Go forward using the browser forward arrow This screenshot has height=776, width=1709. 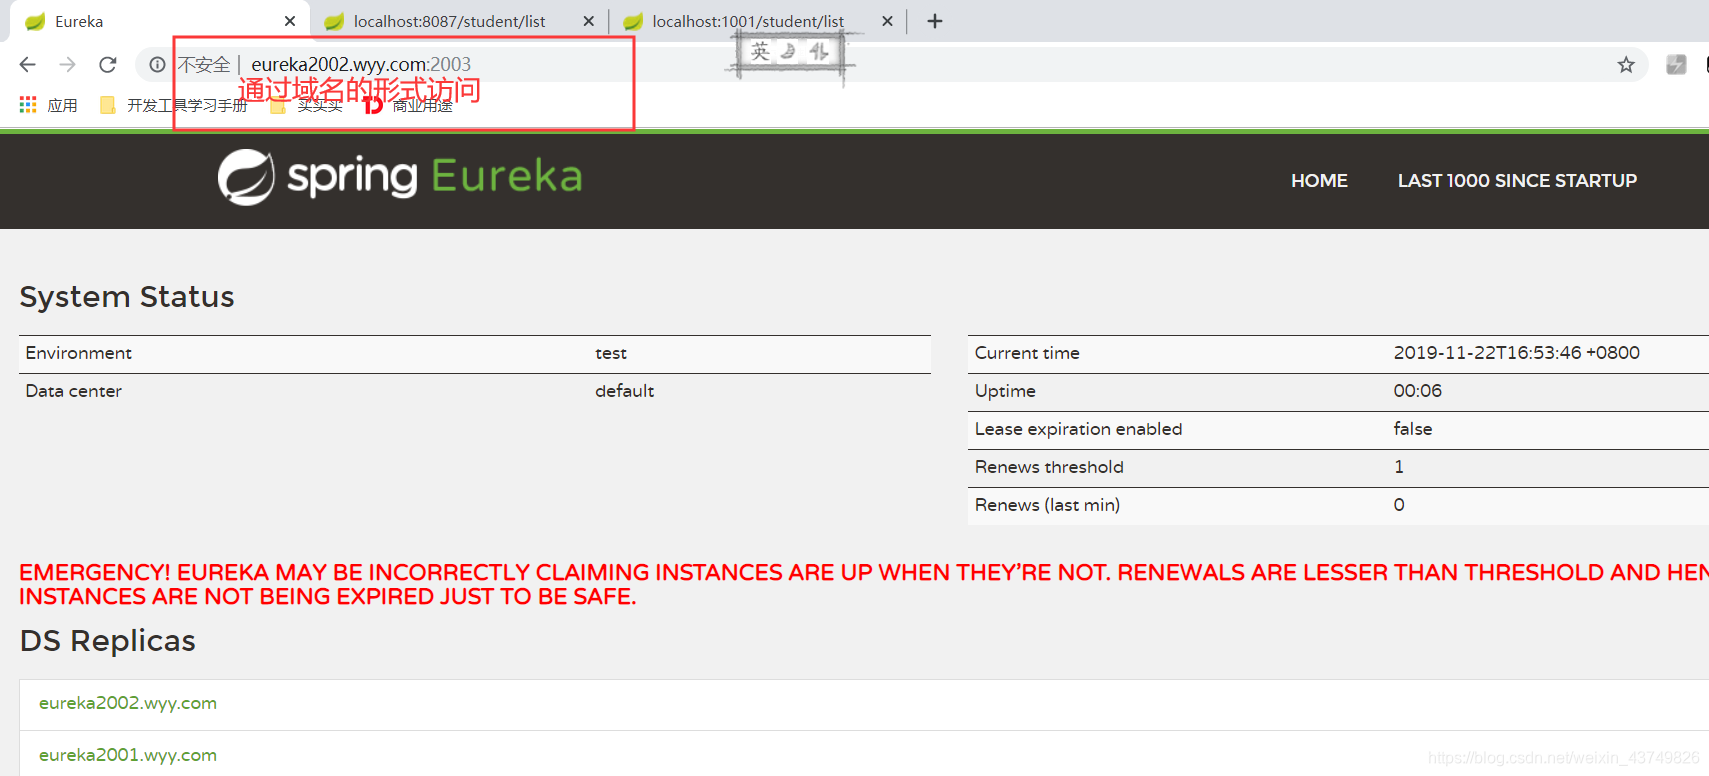tap(67, 65)
